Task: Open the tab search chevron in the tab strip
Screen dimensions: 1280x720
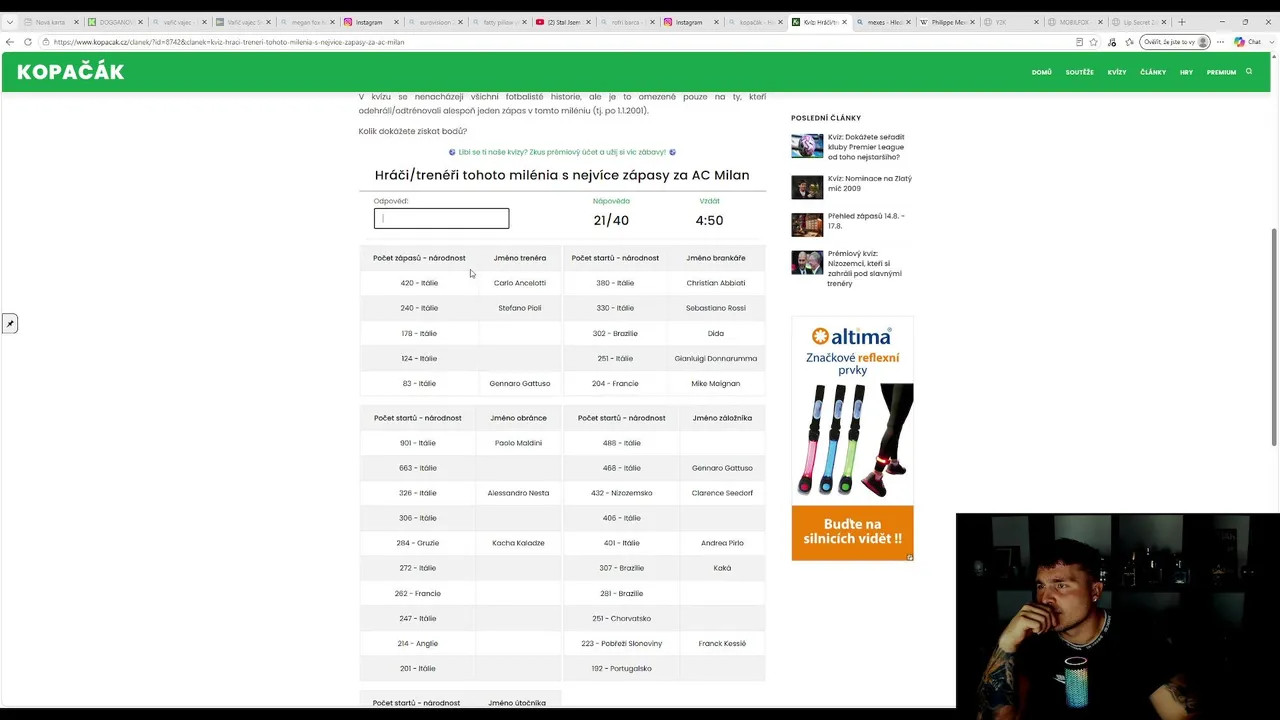Action: [x=9, y=22]
